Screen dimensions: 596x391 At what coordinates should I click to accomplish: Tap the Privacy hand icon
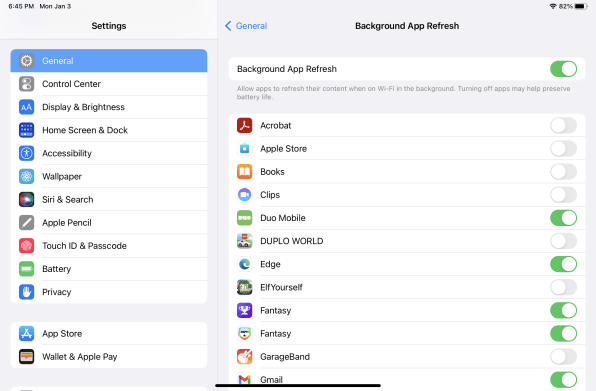coord(27,292)
